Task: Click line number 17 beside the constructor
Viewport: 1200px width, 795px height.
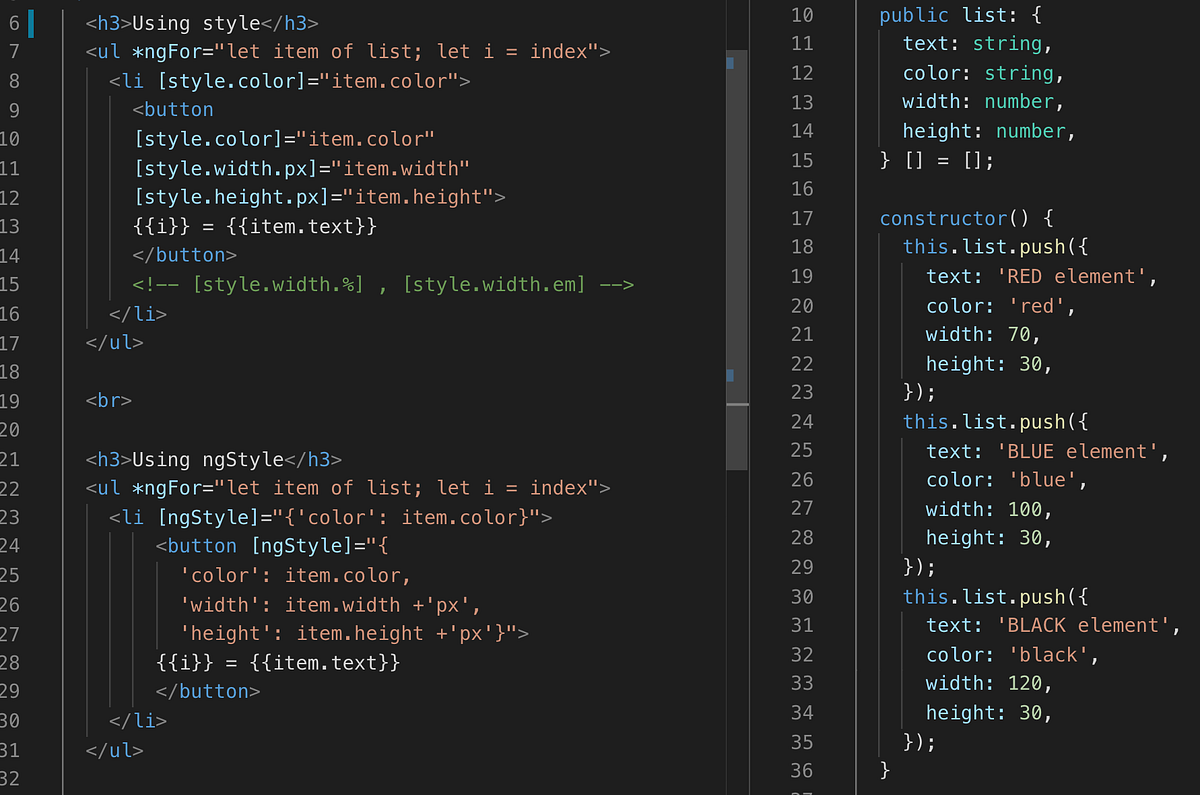Action: pyautogui.click(x=802, y=218)
